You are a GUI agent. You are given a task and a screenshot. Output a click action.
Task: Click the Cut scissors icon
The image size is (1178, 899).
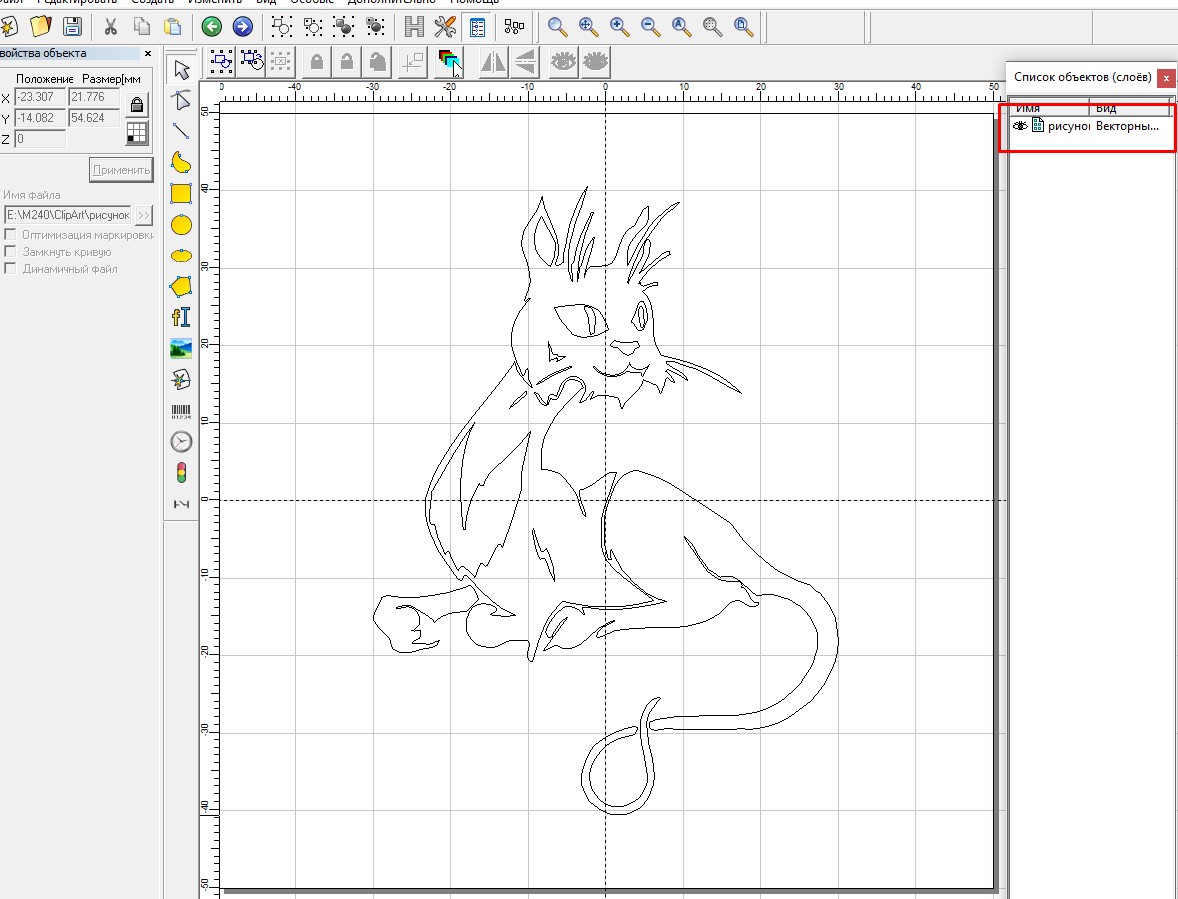pos(111,27)
